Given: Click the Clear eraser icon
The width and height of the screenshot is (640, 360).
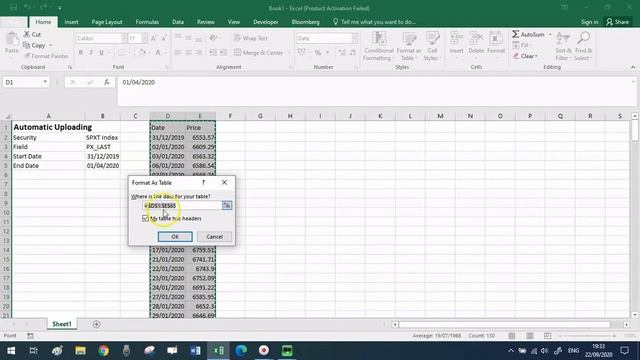Looking at the screenshot, I should (516, 56).
